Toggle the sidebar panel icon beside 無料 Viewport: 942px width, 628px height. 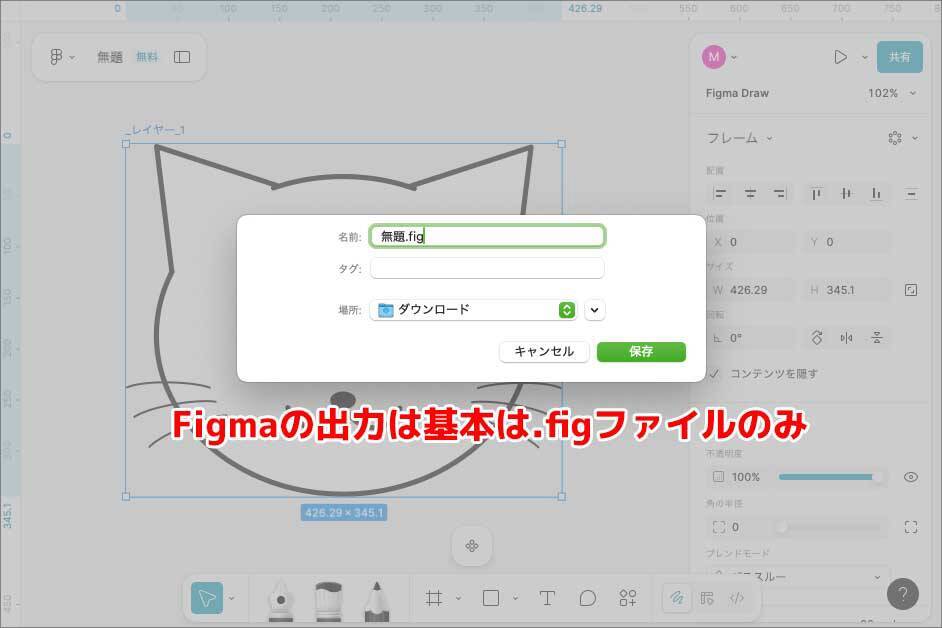click(182, 57)
